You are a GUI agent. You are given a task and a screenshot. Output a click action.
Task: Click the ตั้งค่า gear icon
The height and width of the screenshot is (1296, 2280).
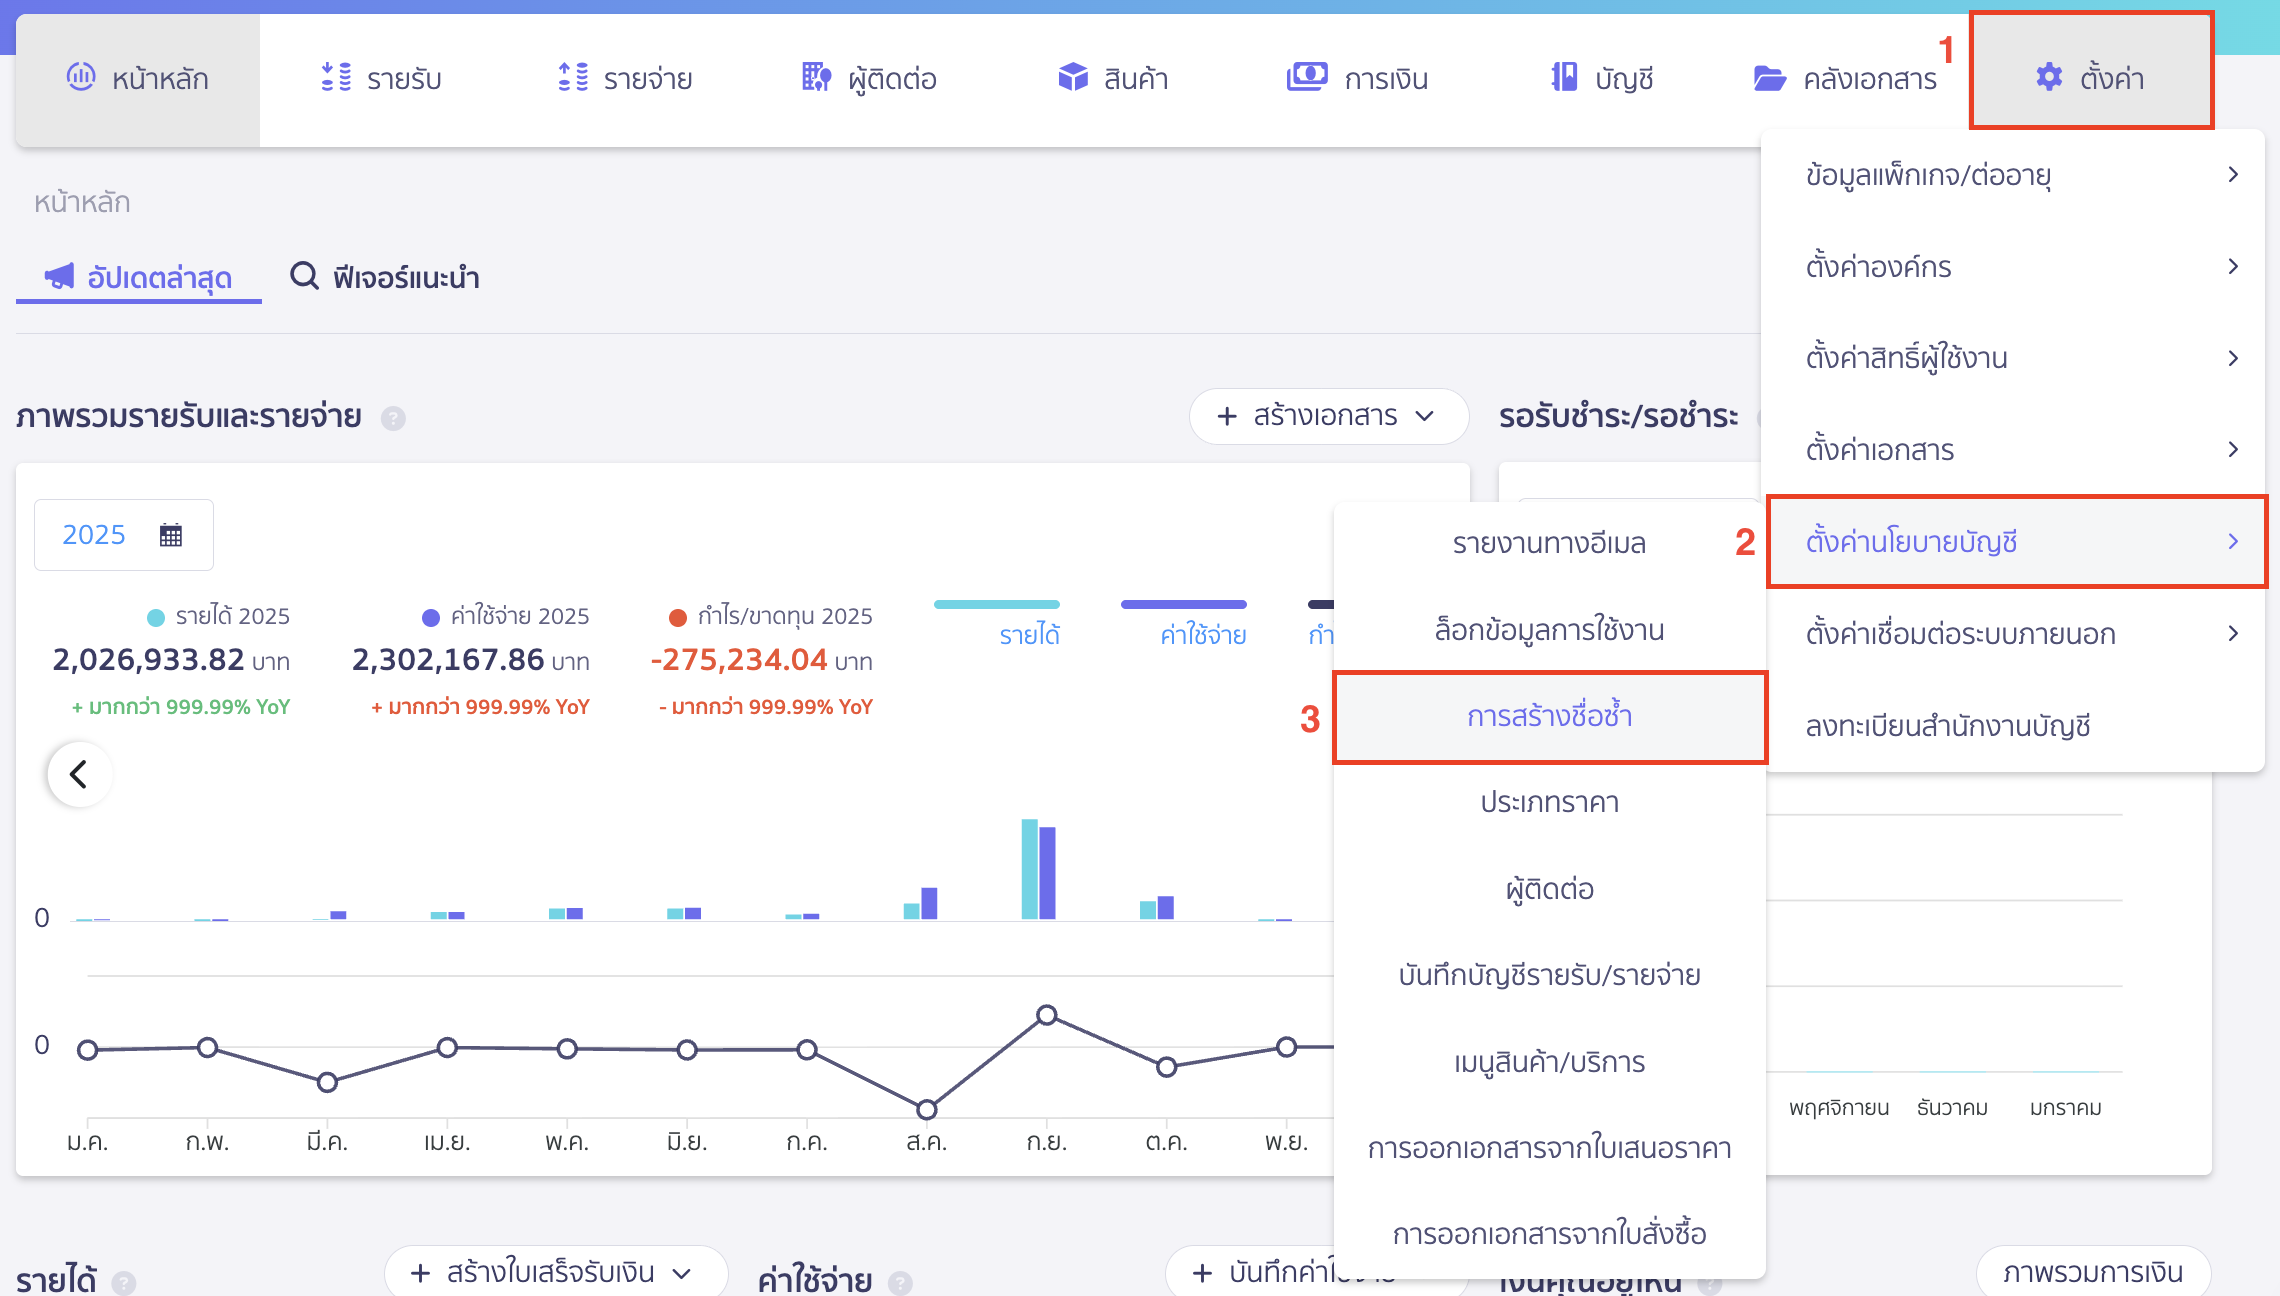click(x=2048, y=77)
